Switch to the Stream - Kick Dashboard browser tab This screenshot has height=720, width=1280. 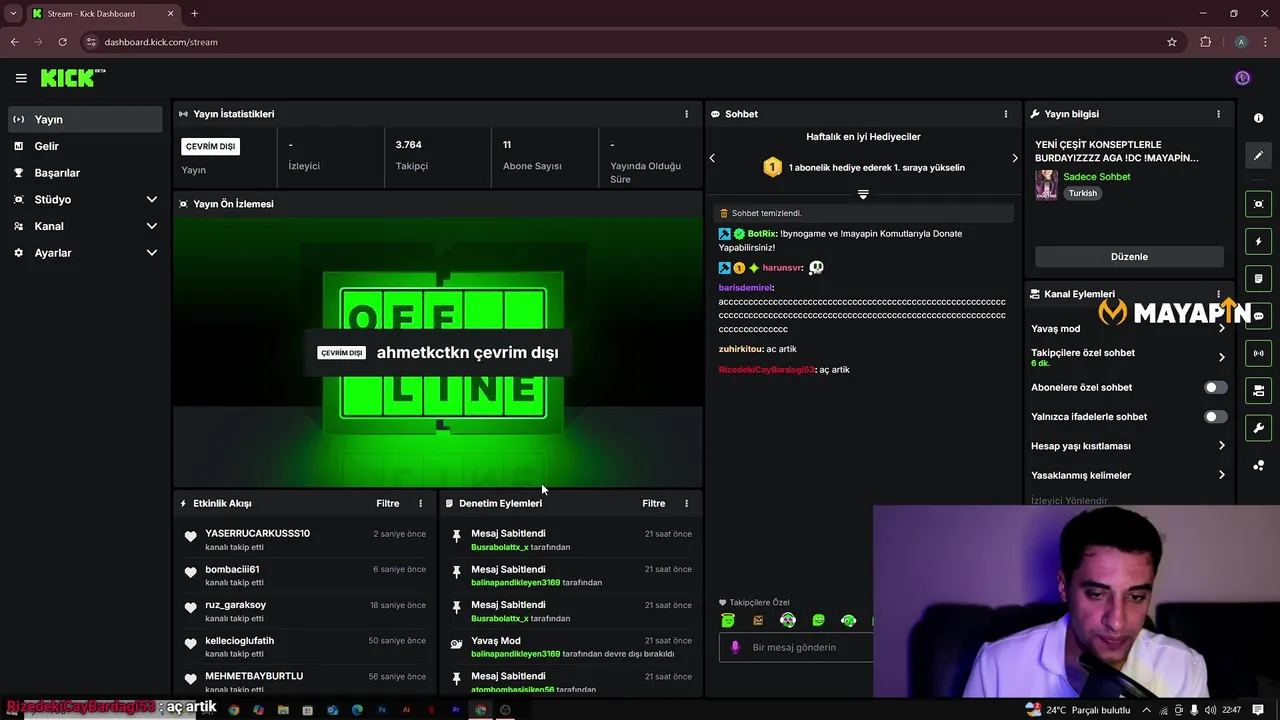[102, 14]
